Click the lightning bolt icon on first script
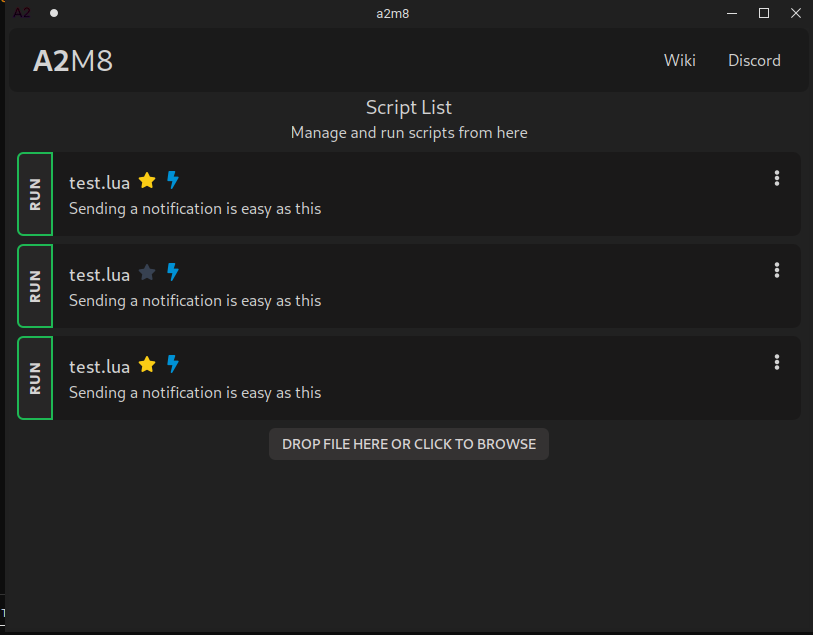 click(173, 180)
